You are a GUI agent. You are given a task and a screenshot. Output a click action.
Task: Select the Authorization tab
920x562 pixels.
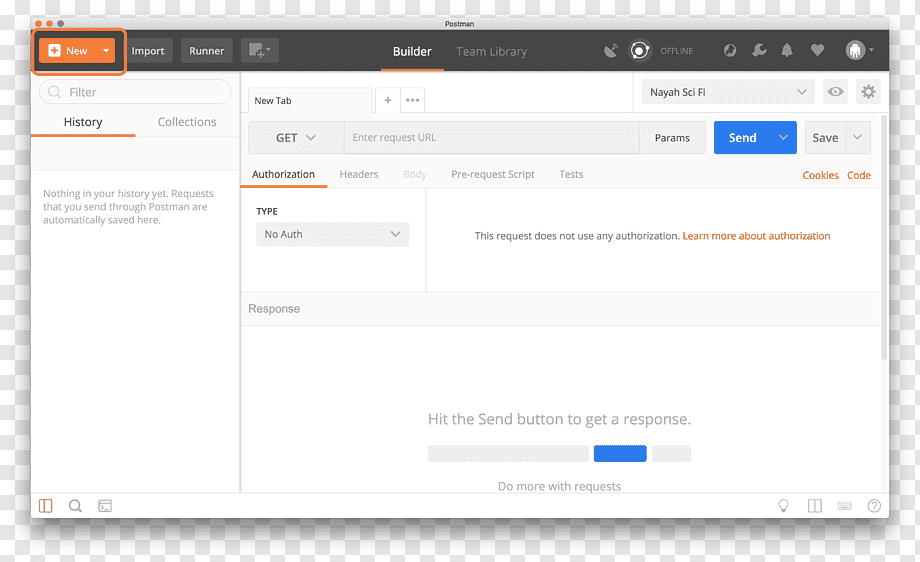click(x=283, y=175)
